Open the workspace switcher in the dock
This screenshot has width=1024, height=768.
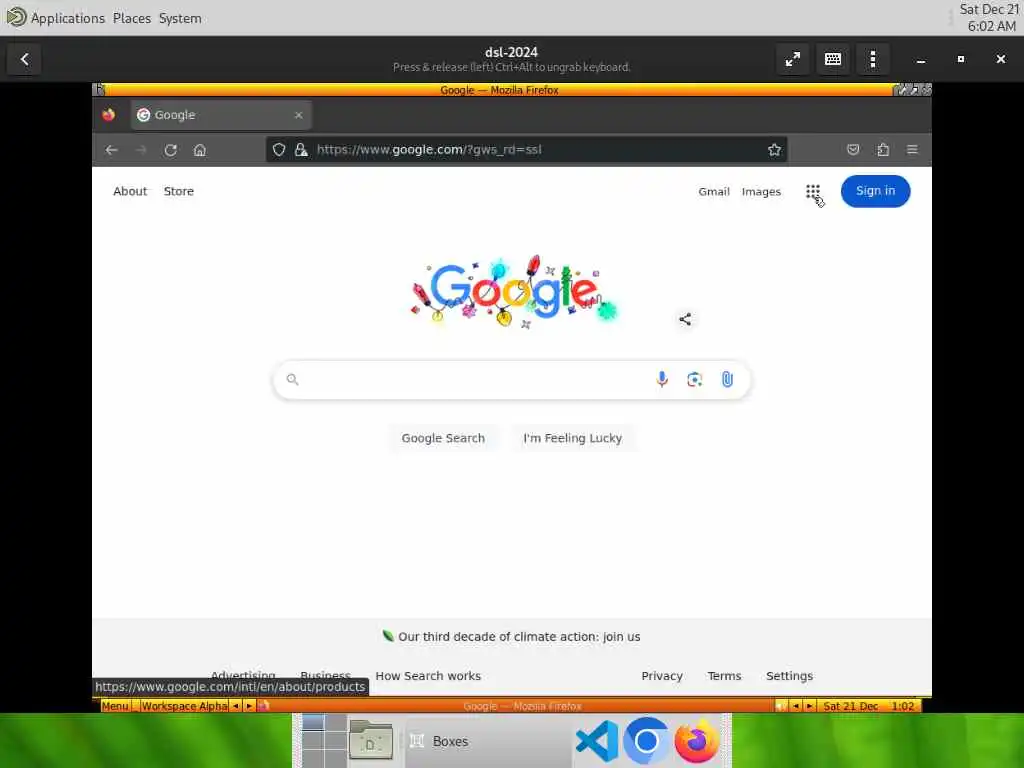click(x=324, y=741)
